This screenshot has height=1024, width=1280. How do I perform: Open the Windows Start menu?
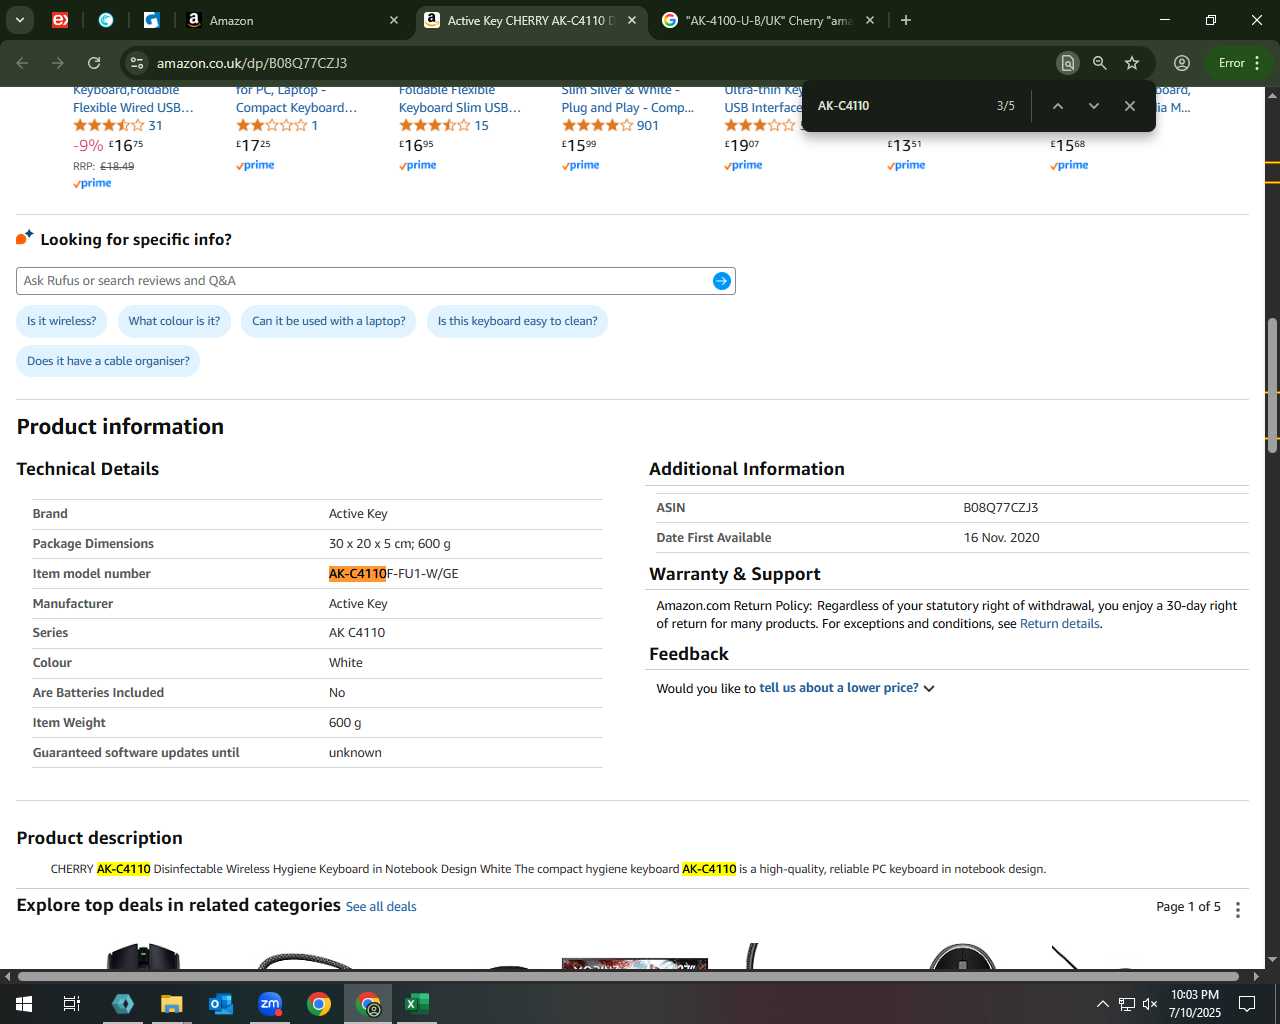point(24,1004)
